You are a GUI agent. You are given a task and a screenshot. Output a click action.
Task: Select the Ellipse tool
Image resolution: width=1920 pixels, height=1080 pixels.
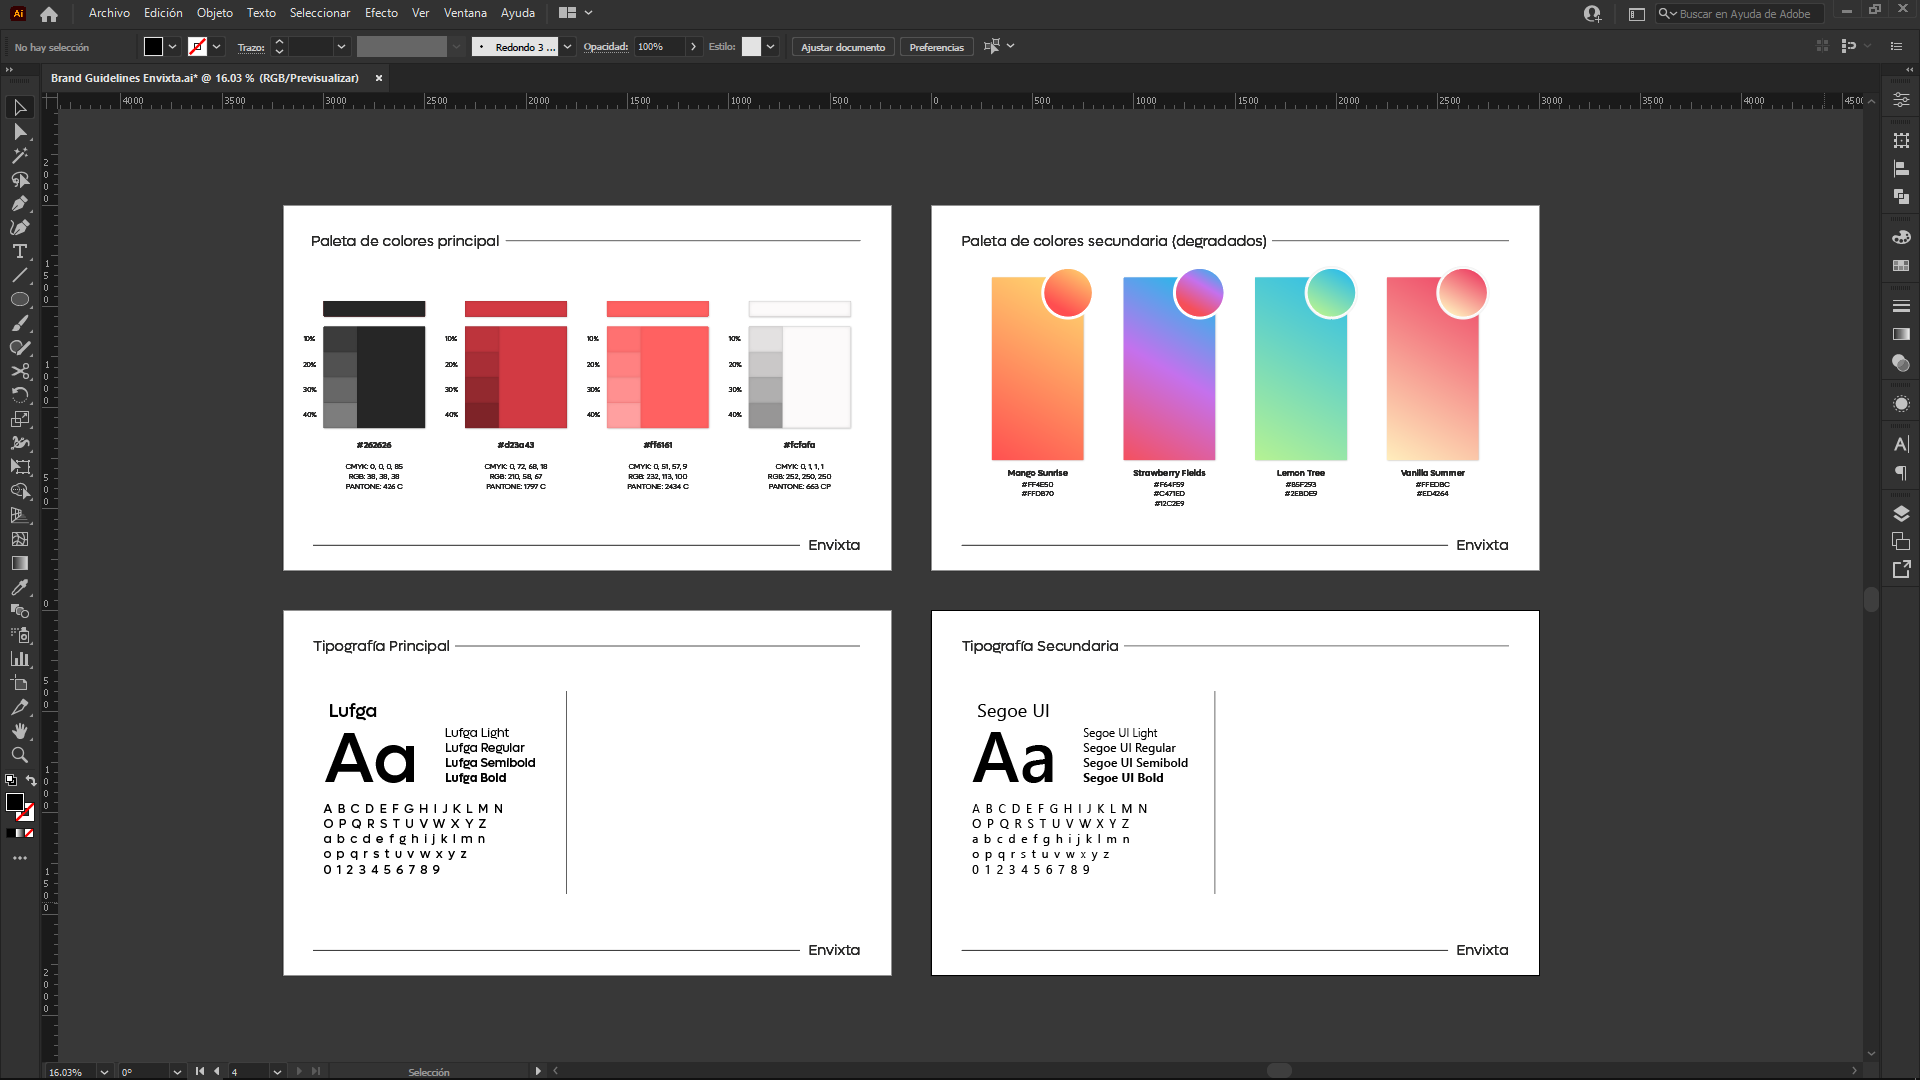[20, 299]
